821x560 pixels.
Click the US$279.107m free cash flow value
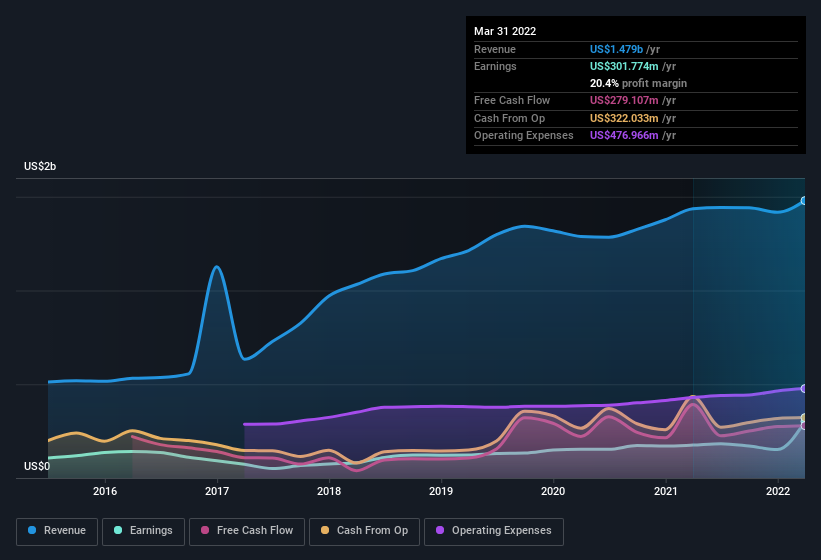(x=624, y=100)
